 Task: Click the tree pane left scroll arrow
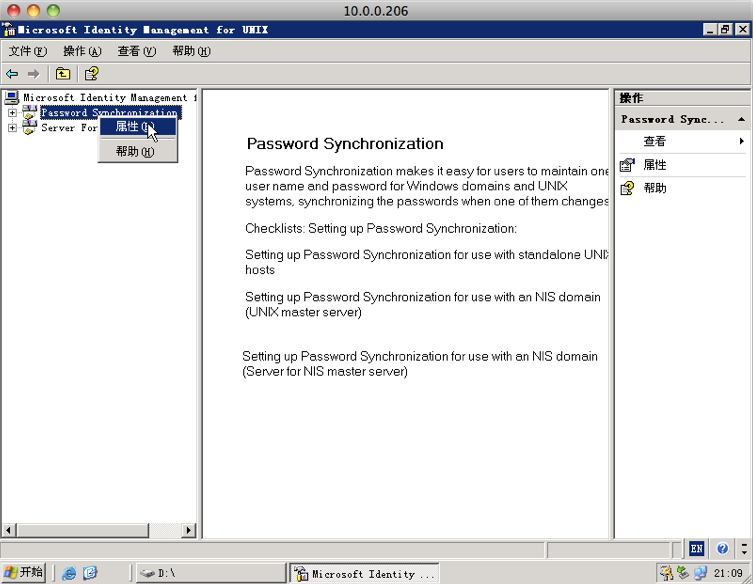click(8, 530)
